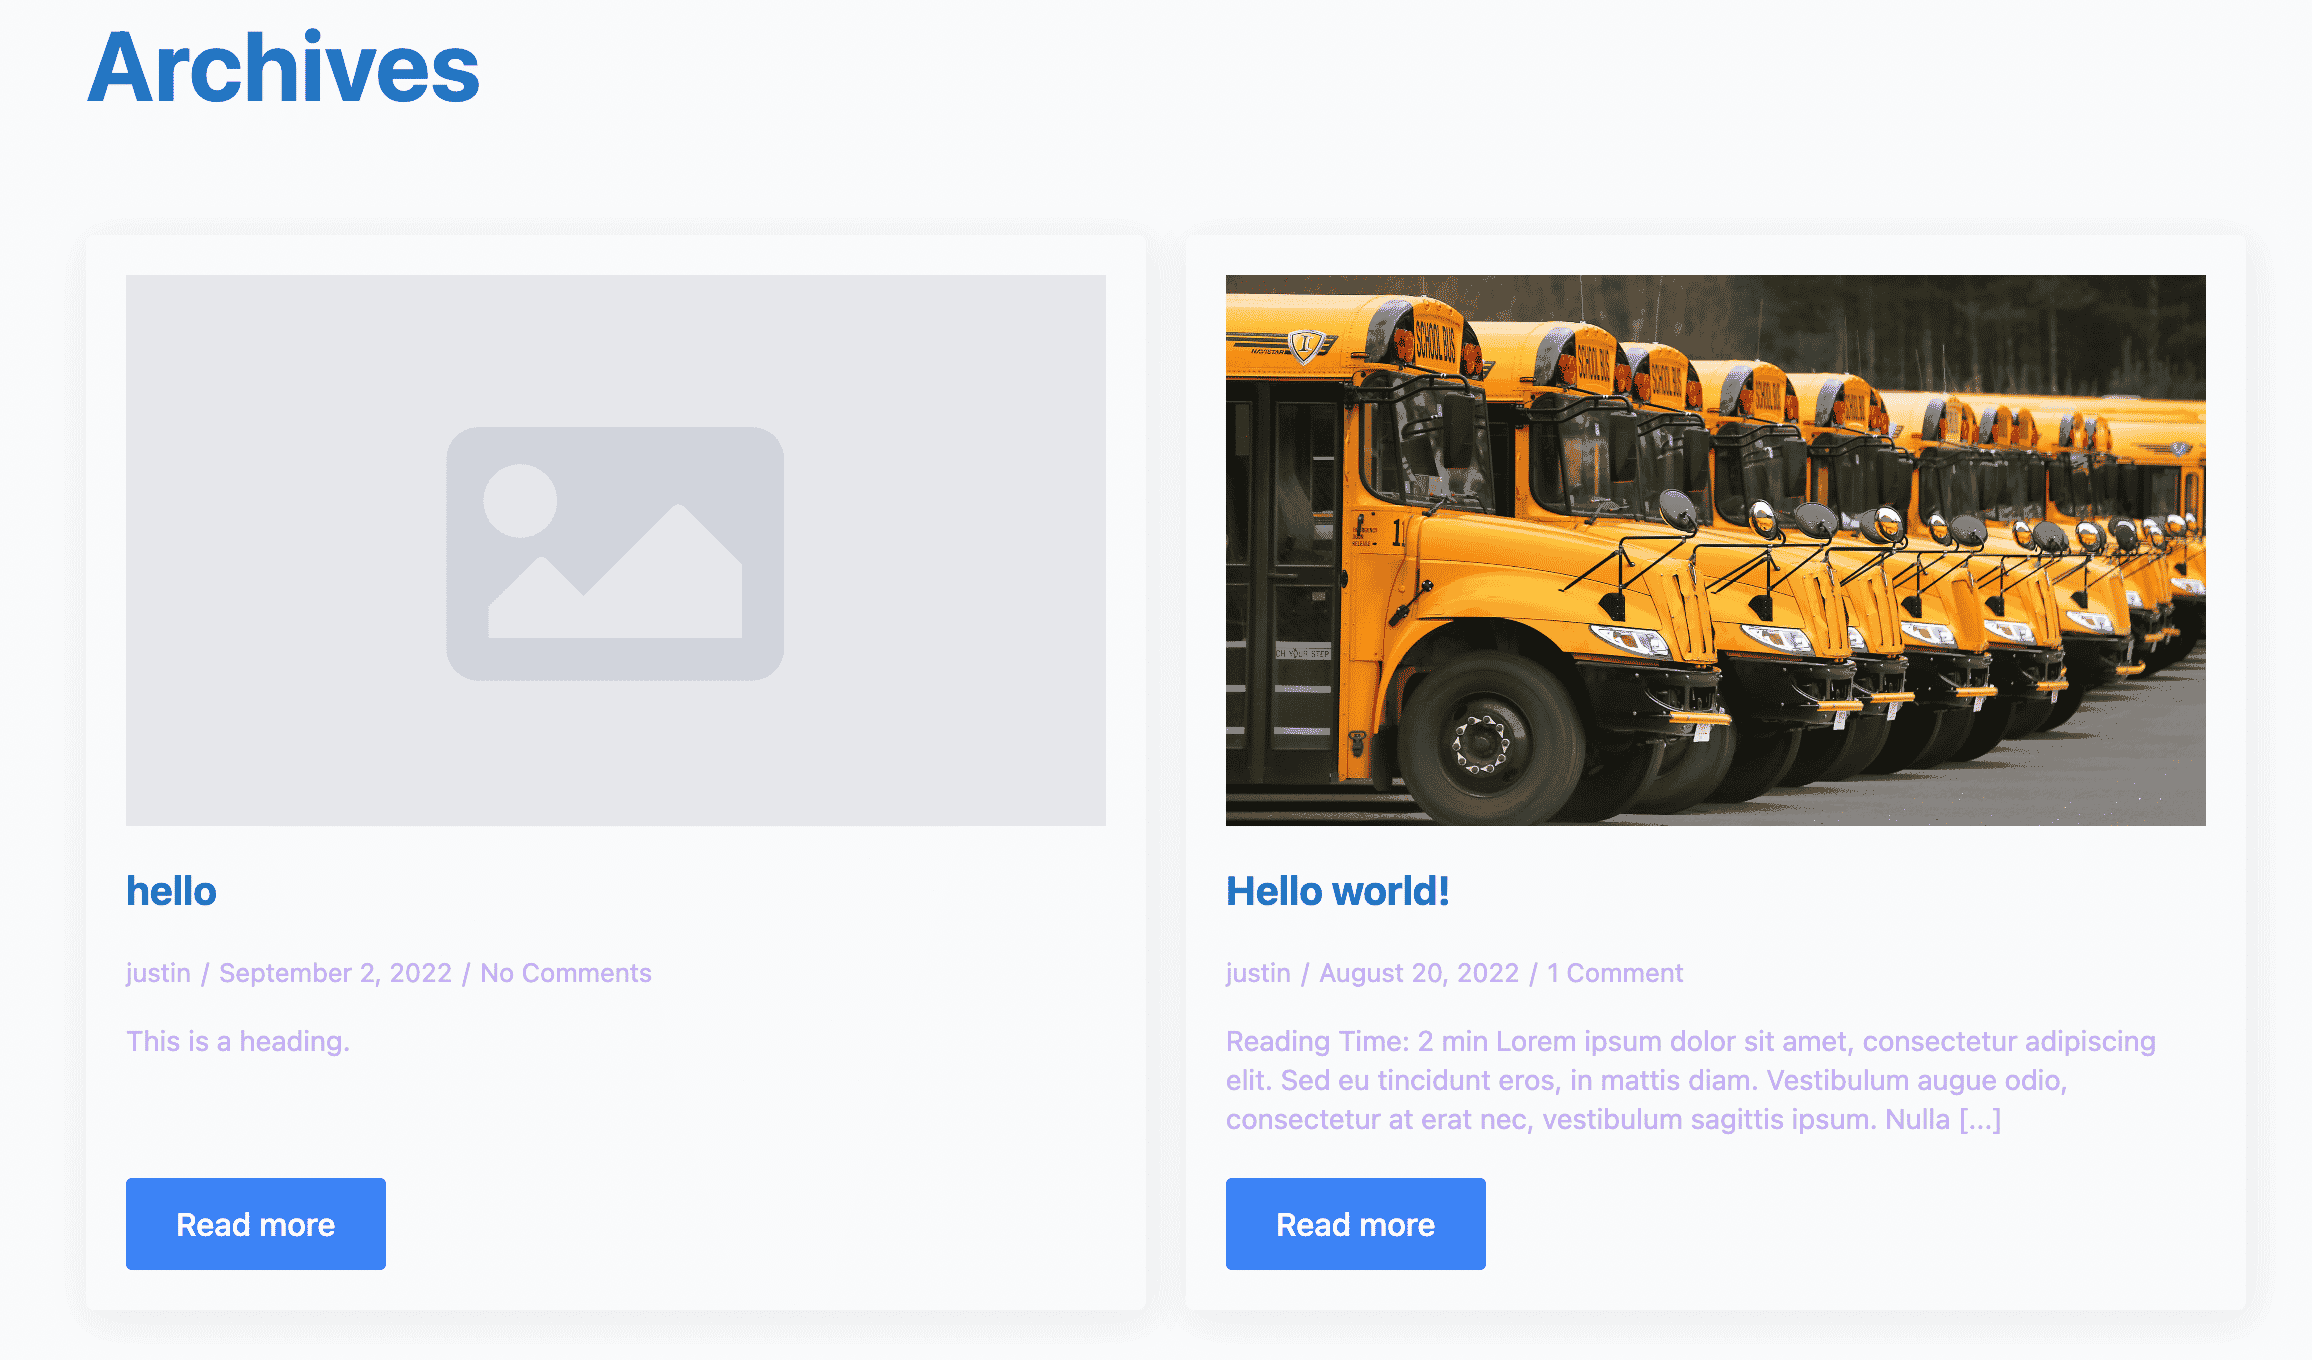Open the '1 Comment' link
The width and height of the screenshot is (2312, 1360).
click(x=1615, y=973)
